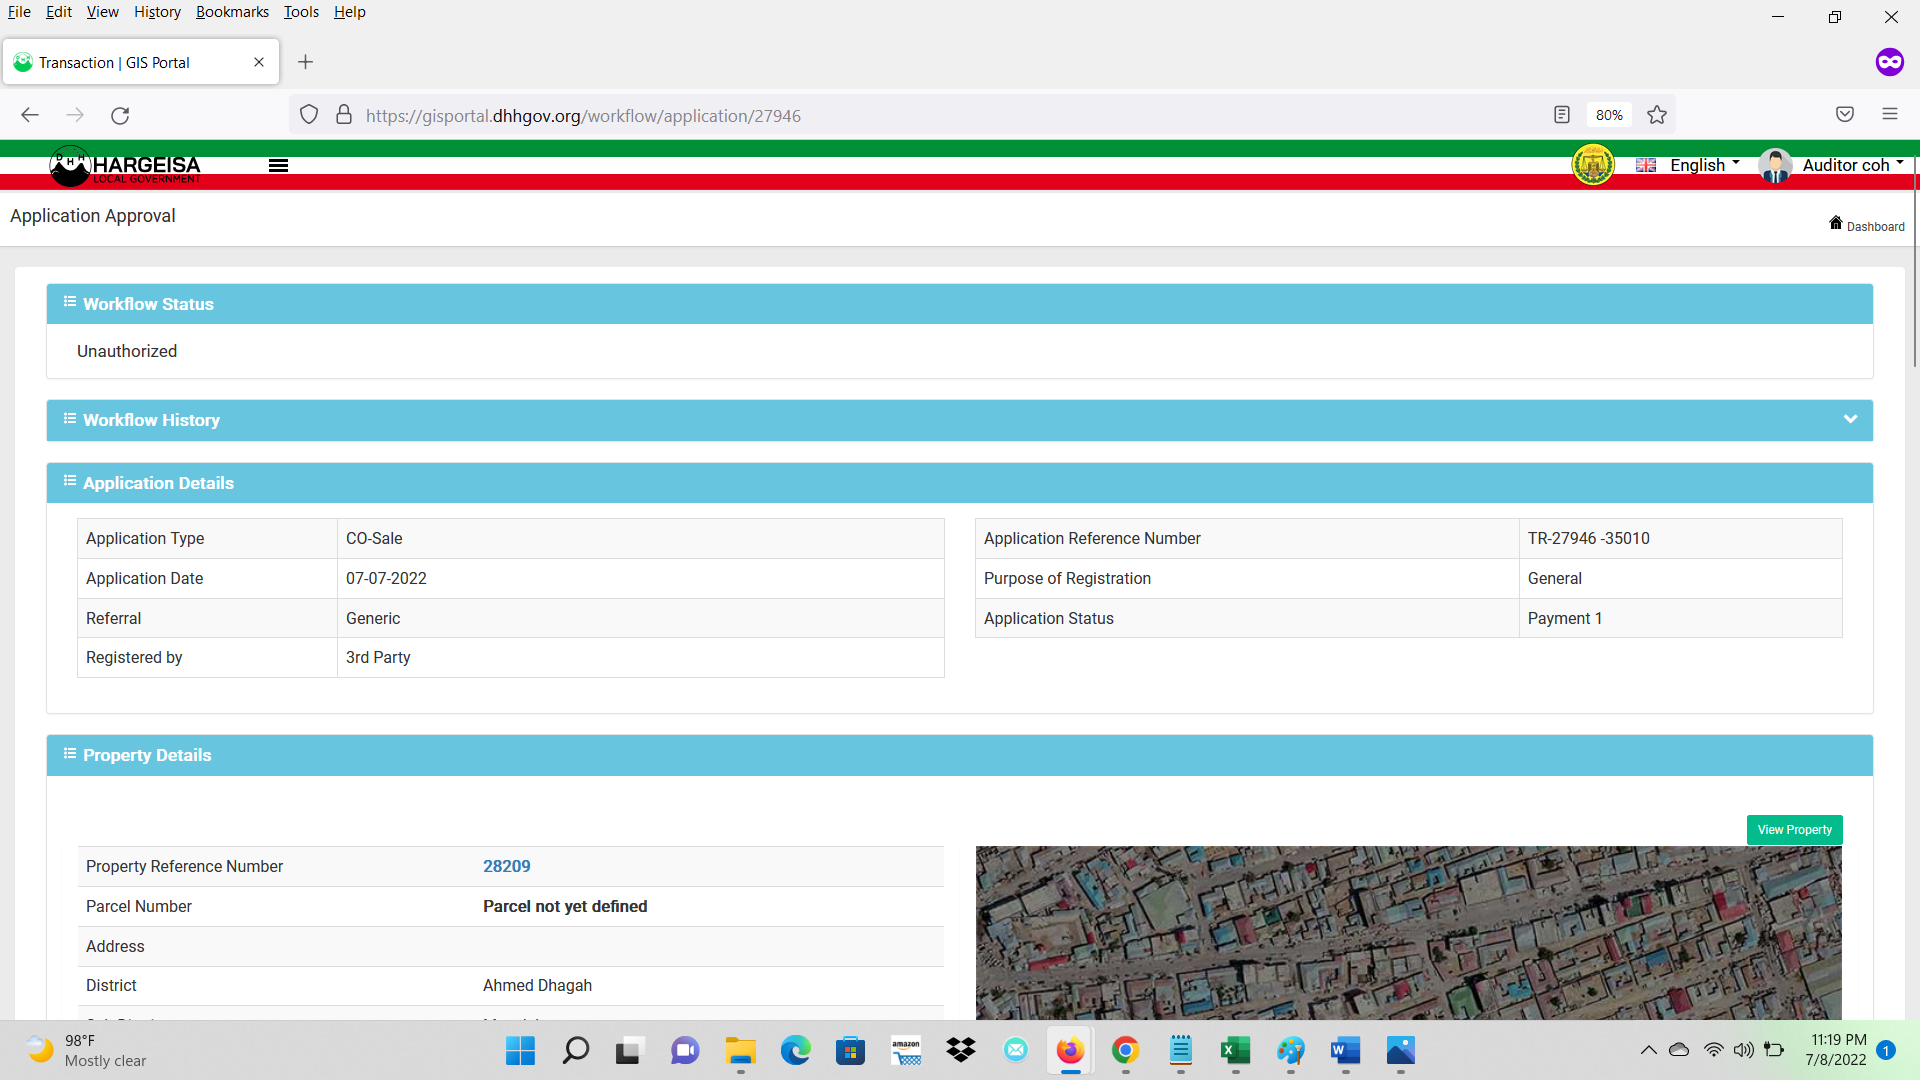Click the TR-27946 -35010 reference value
The height and width of the screenshot is (1080, 1920).
click(x=1589, y=538)
